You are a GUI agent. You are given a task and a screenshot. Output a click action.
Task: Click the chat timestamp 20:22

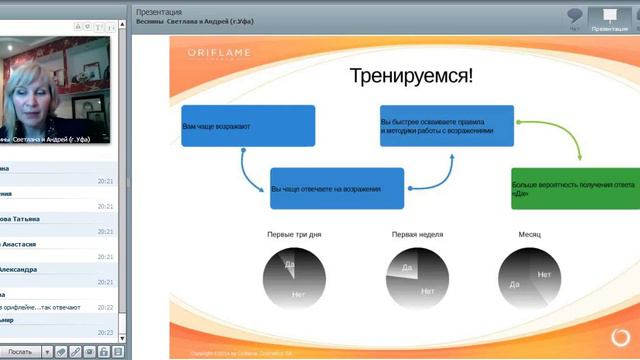pos(105,307)
